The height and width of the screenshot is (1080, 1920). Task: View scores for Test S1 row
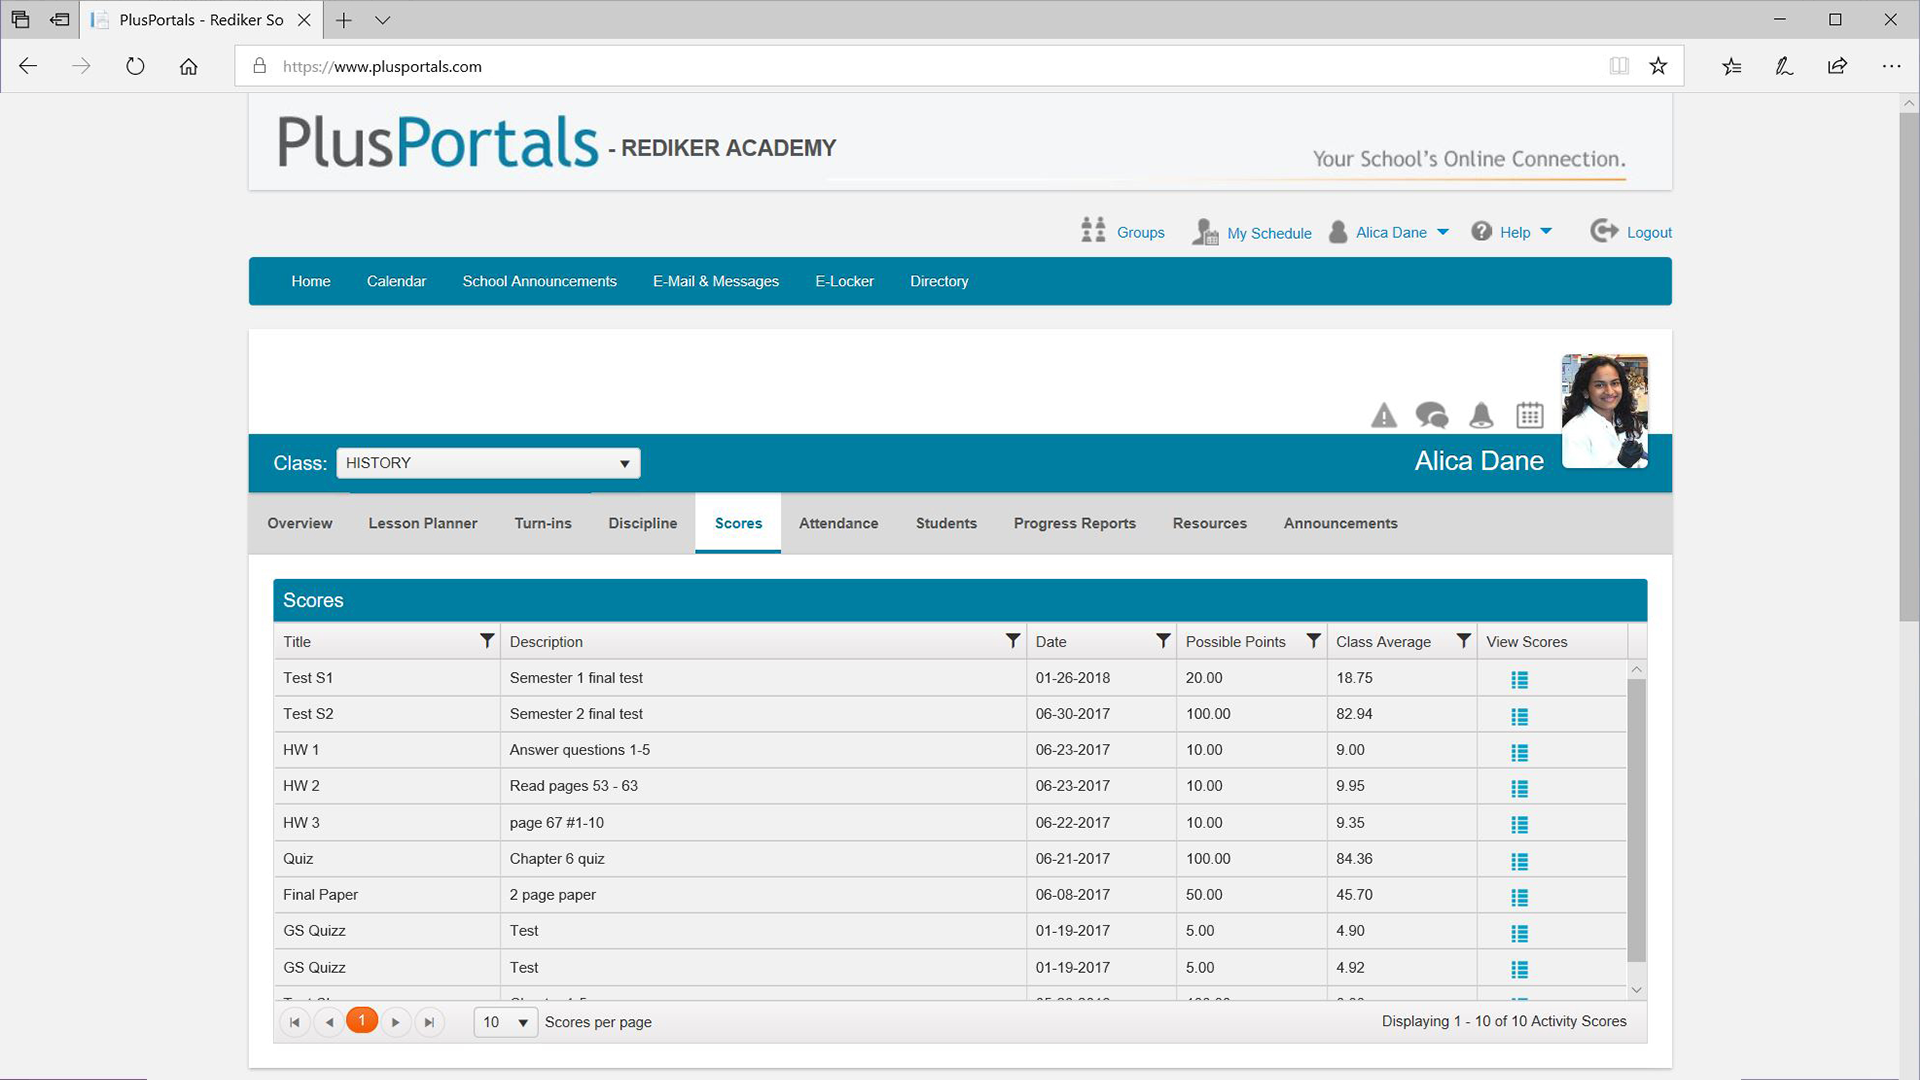click(x=1519, y=680)
